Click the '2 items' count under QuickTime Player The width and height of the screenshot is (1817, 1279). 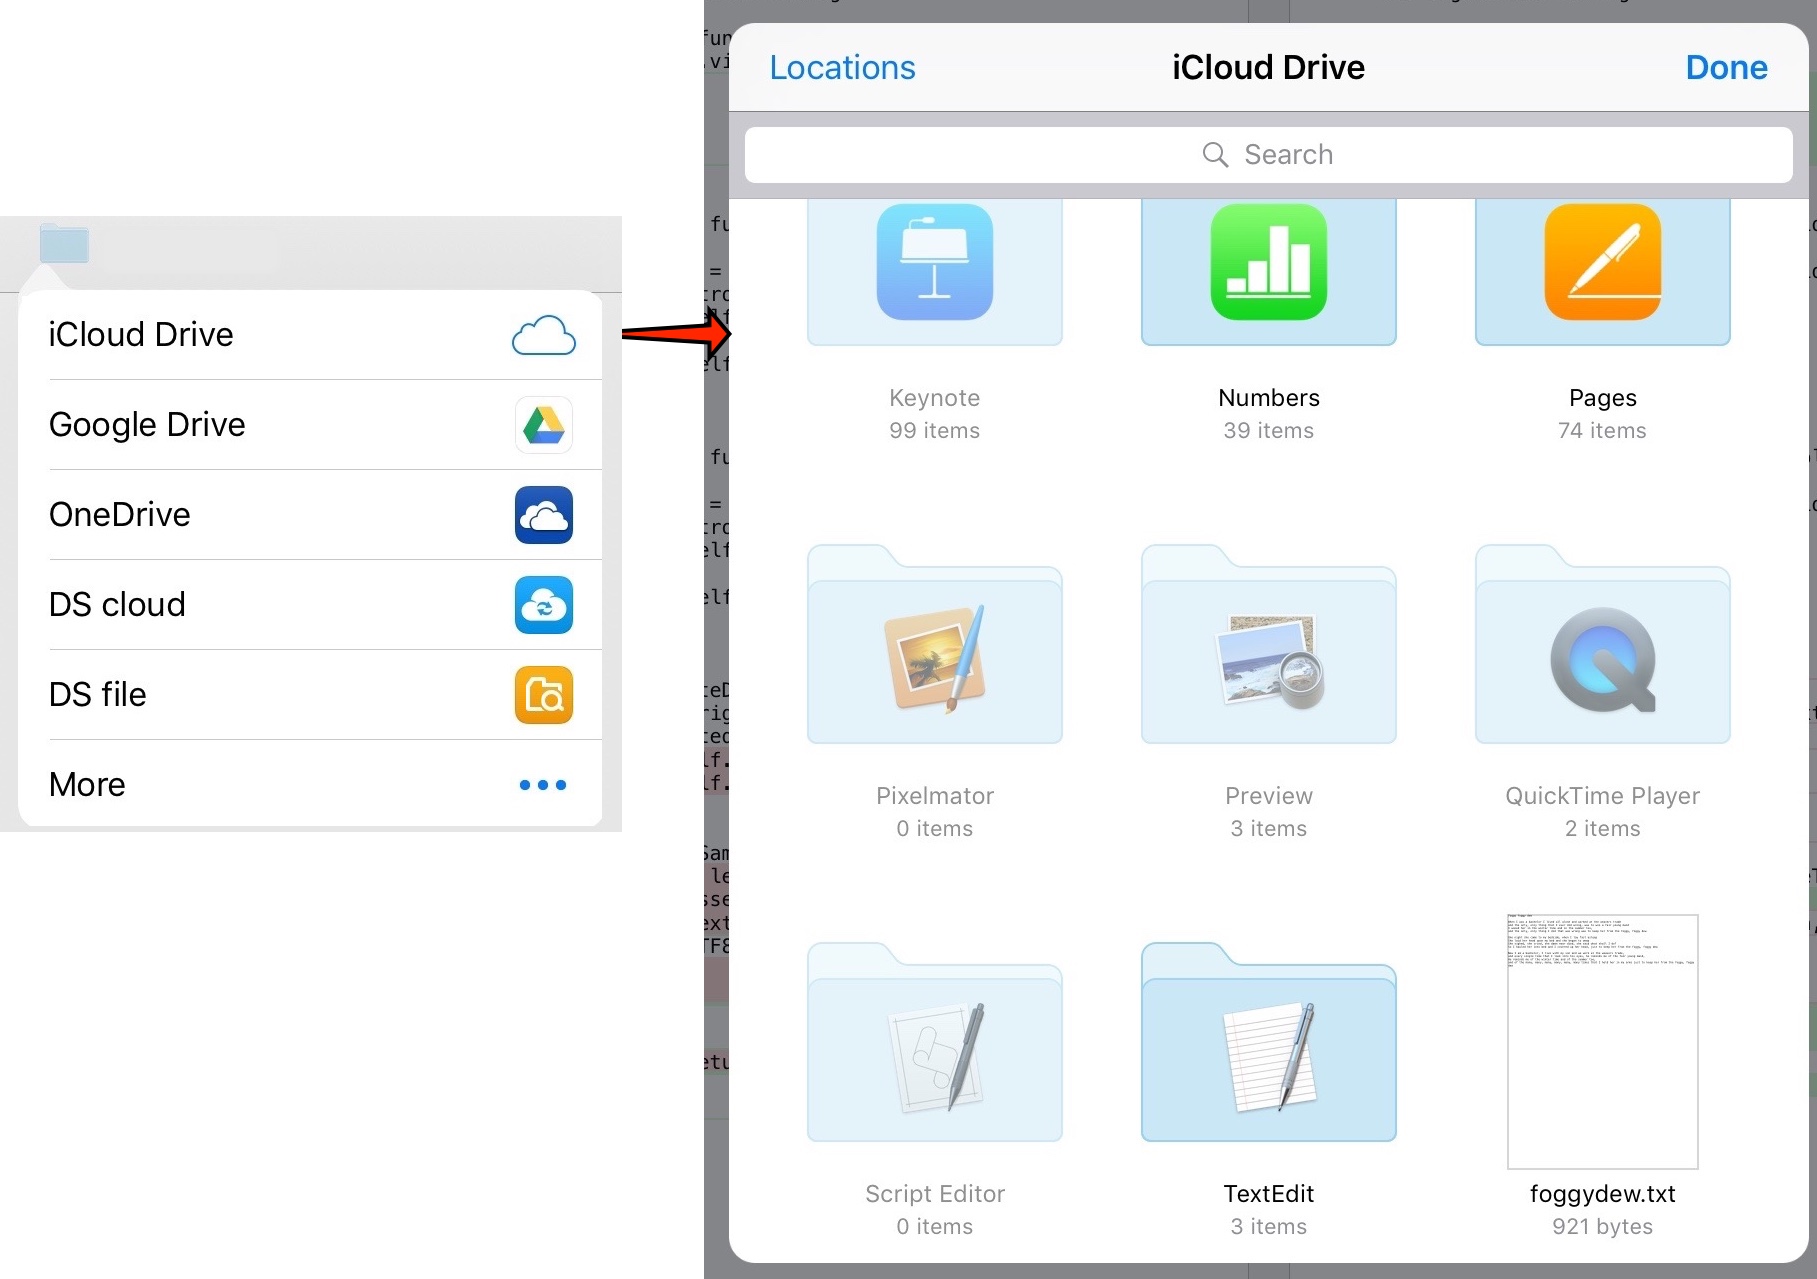(x=1602, y=829)
